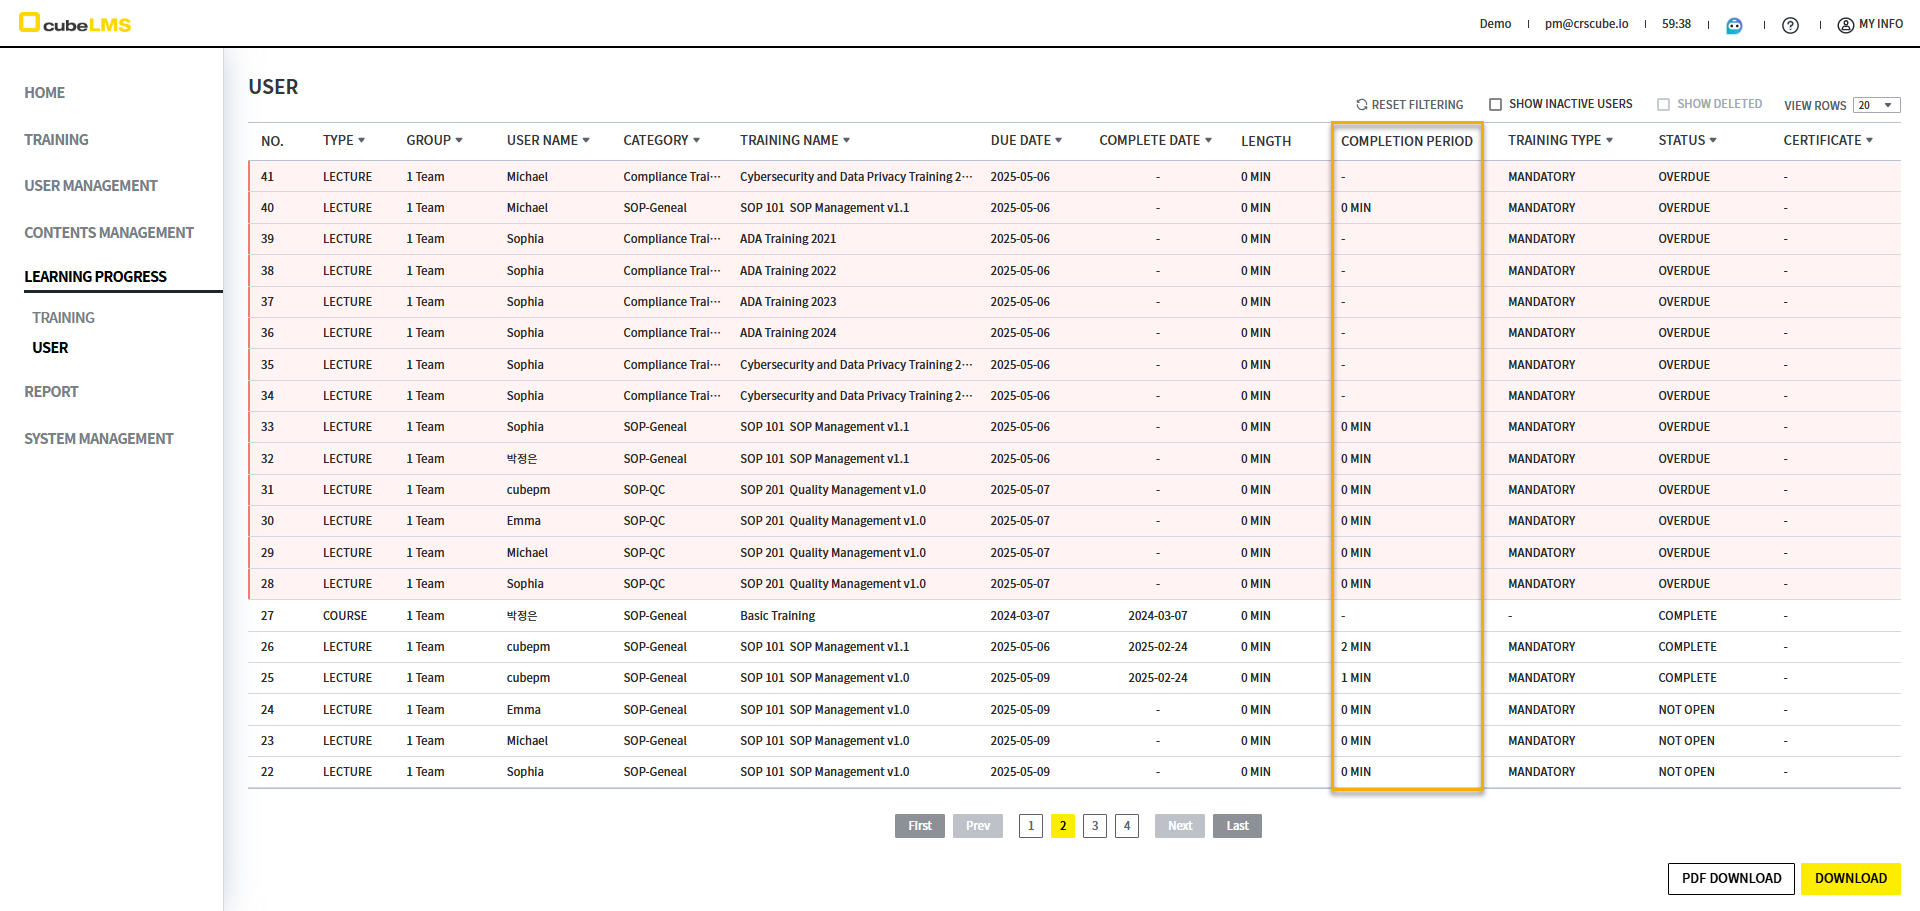This screenshot has height=911, width=1920.
Task: Jump to the Last page
Action: pyautogui.click(x=1237, y=826)
